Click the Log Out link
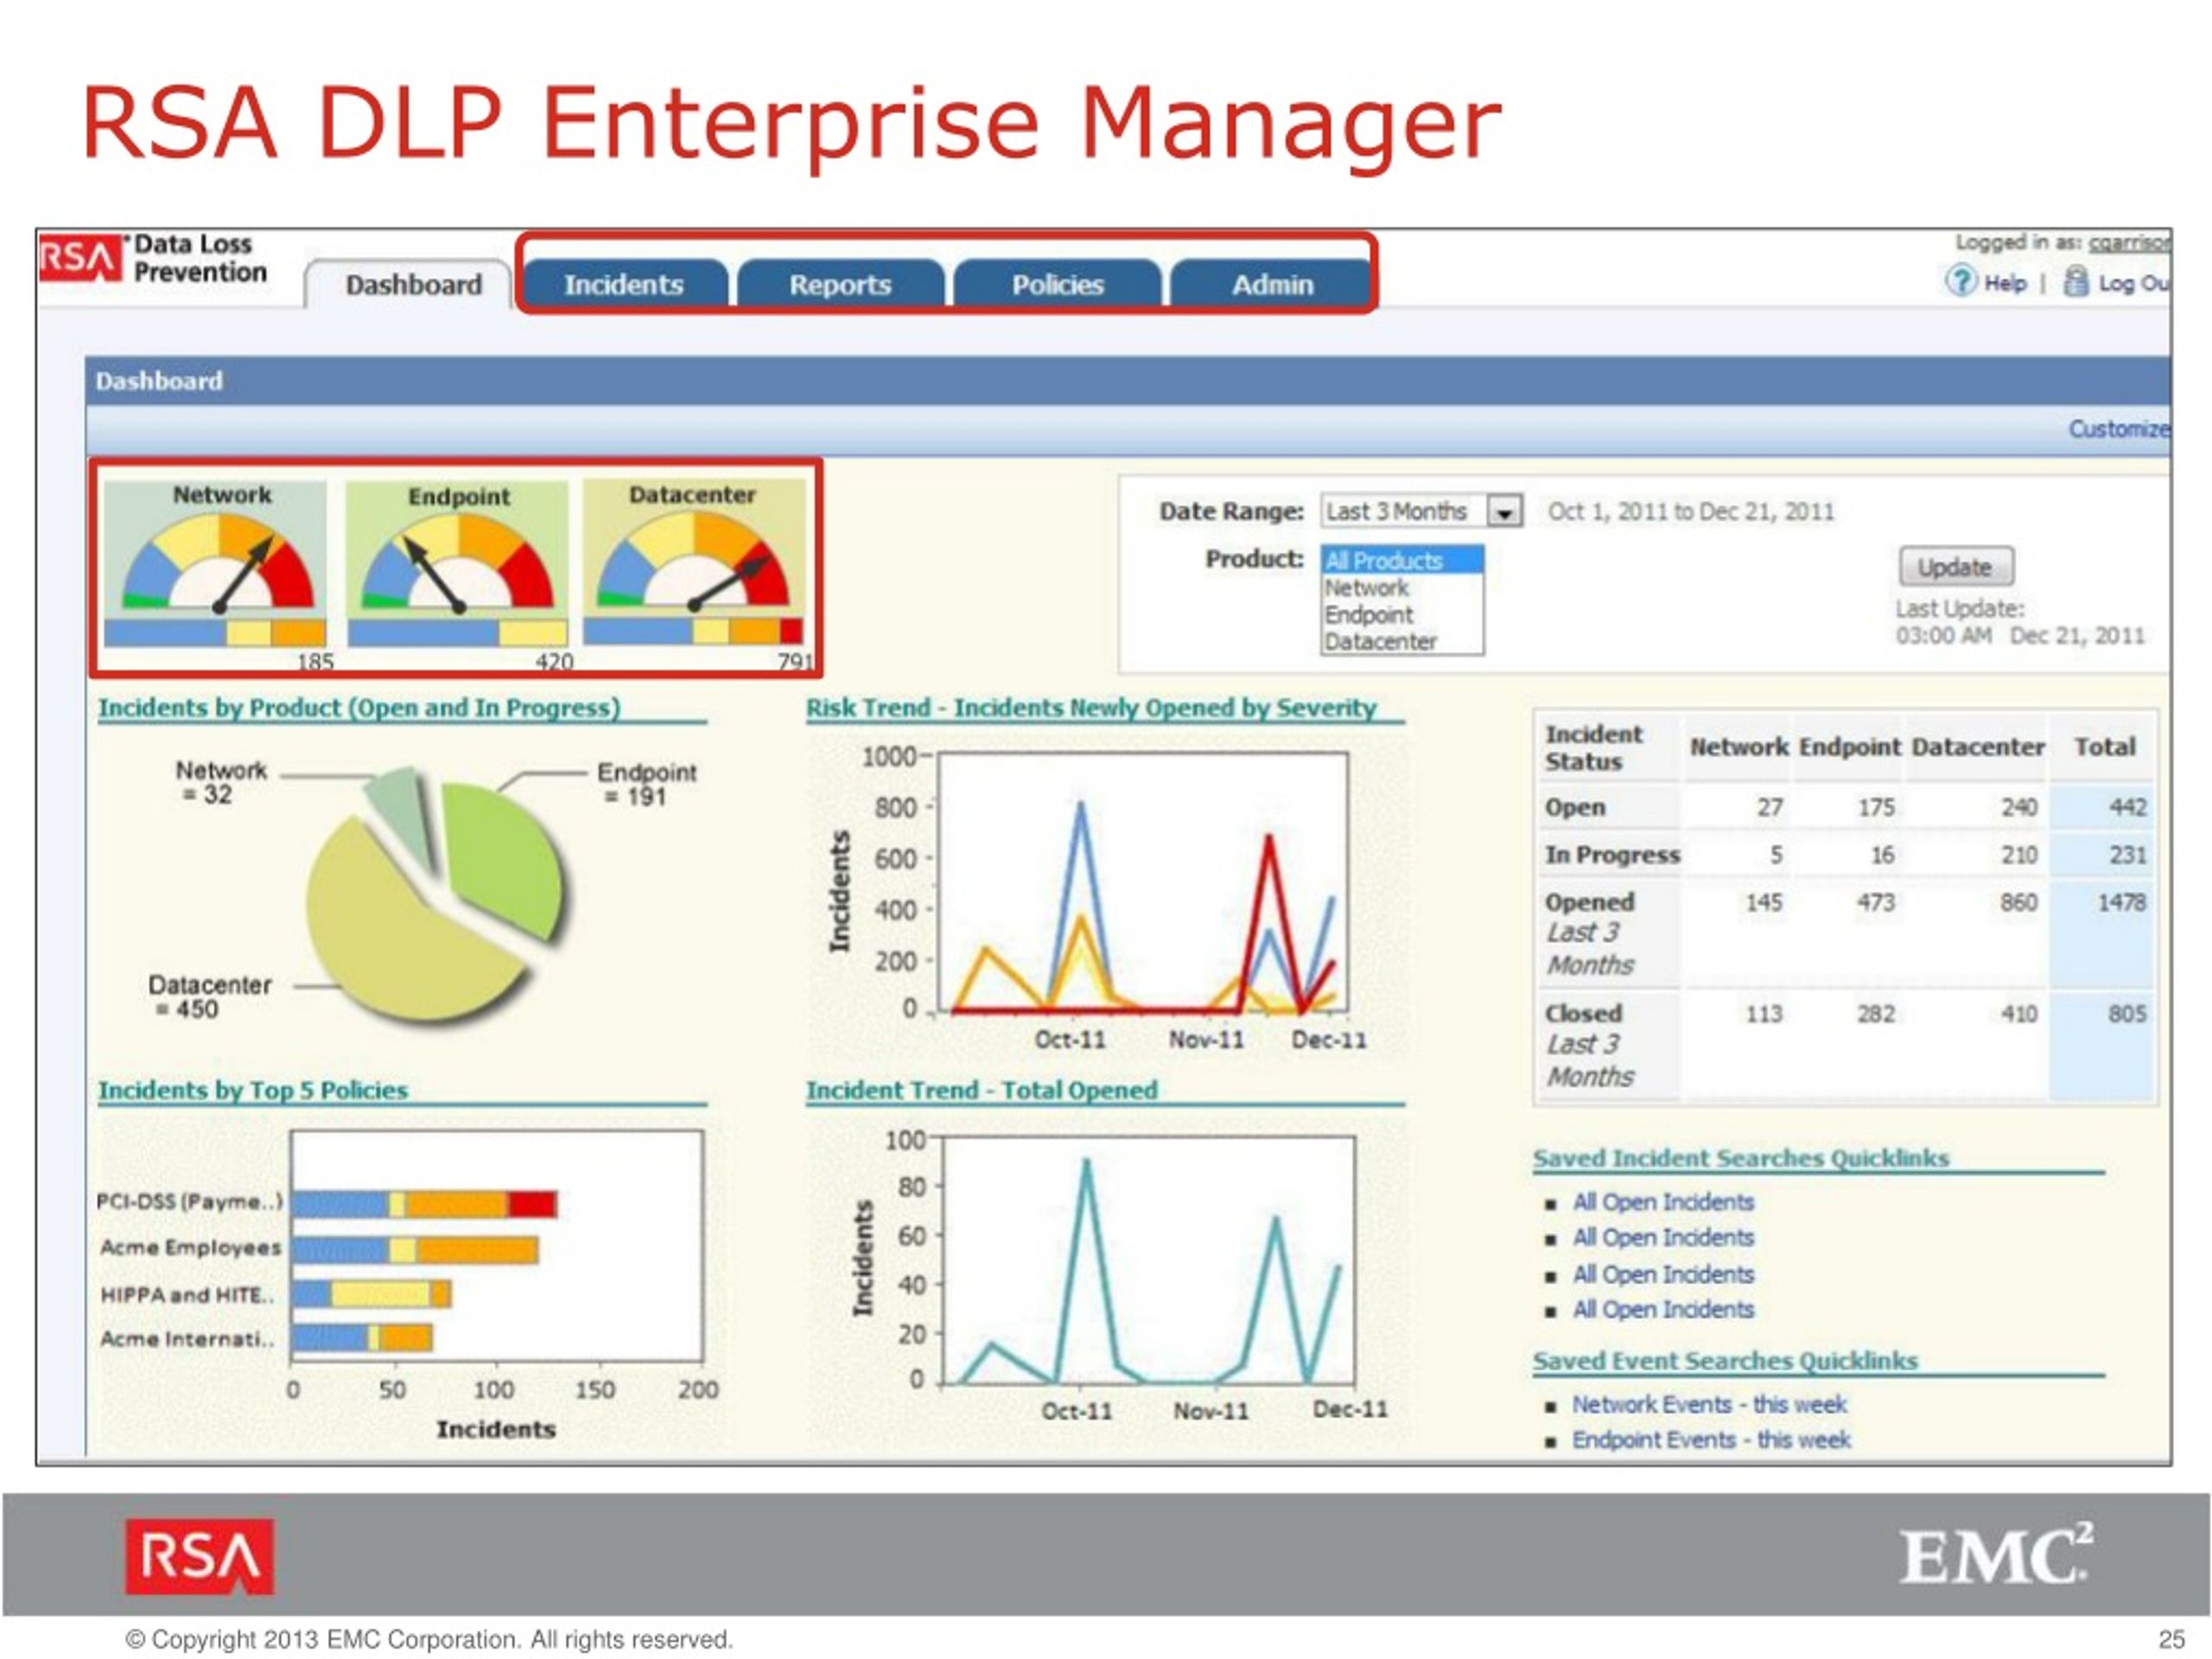This screenshot has width=2212, height=1659. point(2133,284)
